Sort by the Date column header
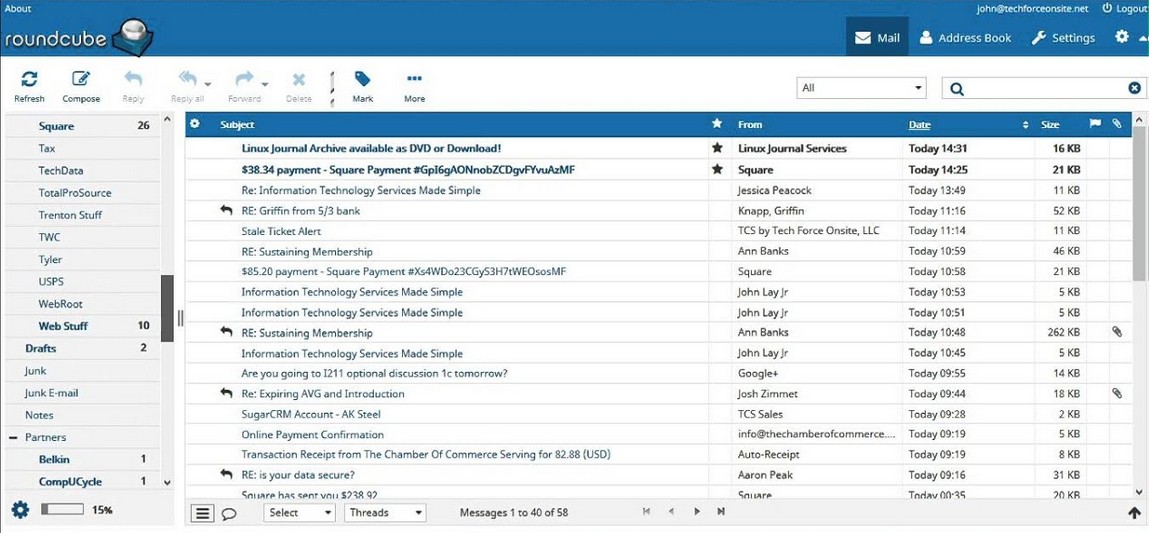1149x533 pixels. [920, 125]
